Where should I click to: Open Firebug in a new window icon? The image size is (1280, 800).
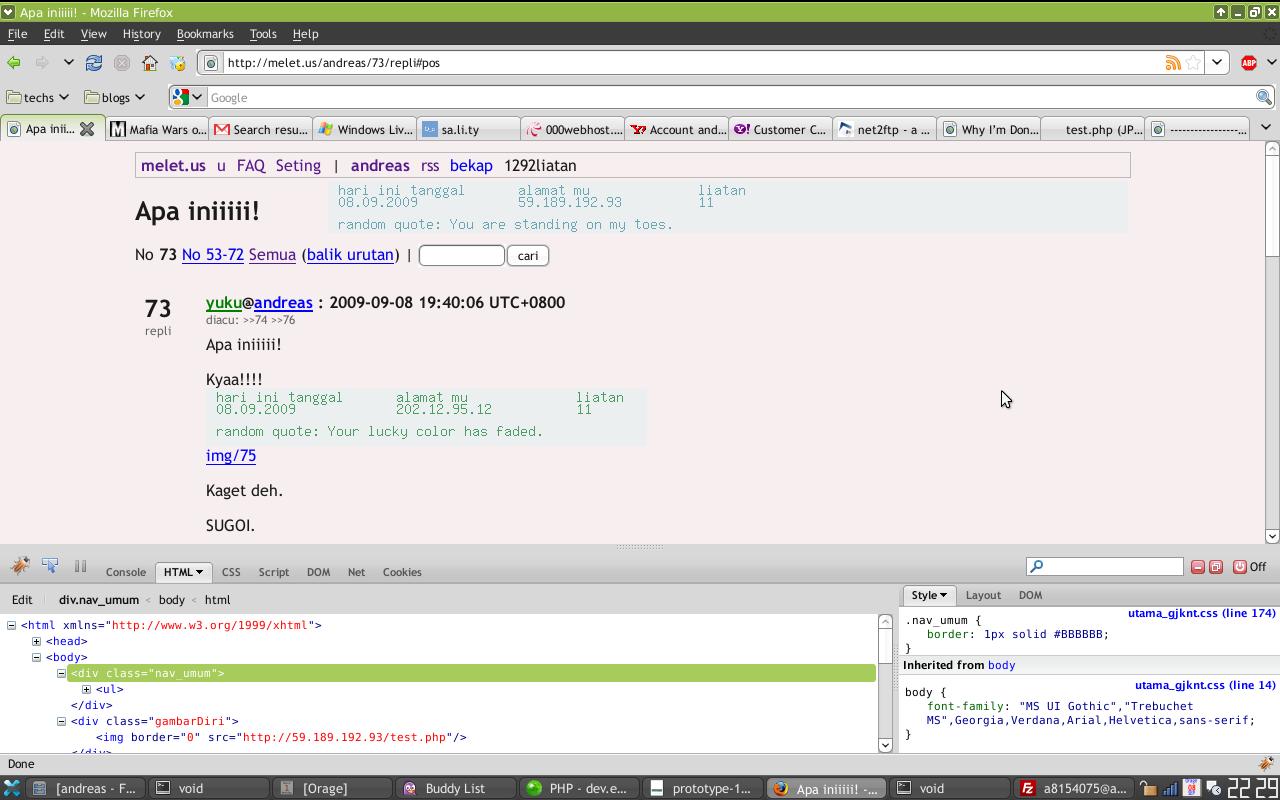click(1216, 567)
